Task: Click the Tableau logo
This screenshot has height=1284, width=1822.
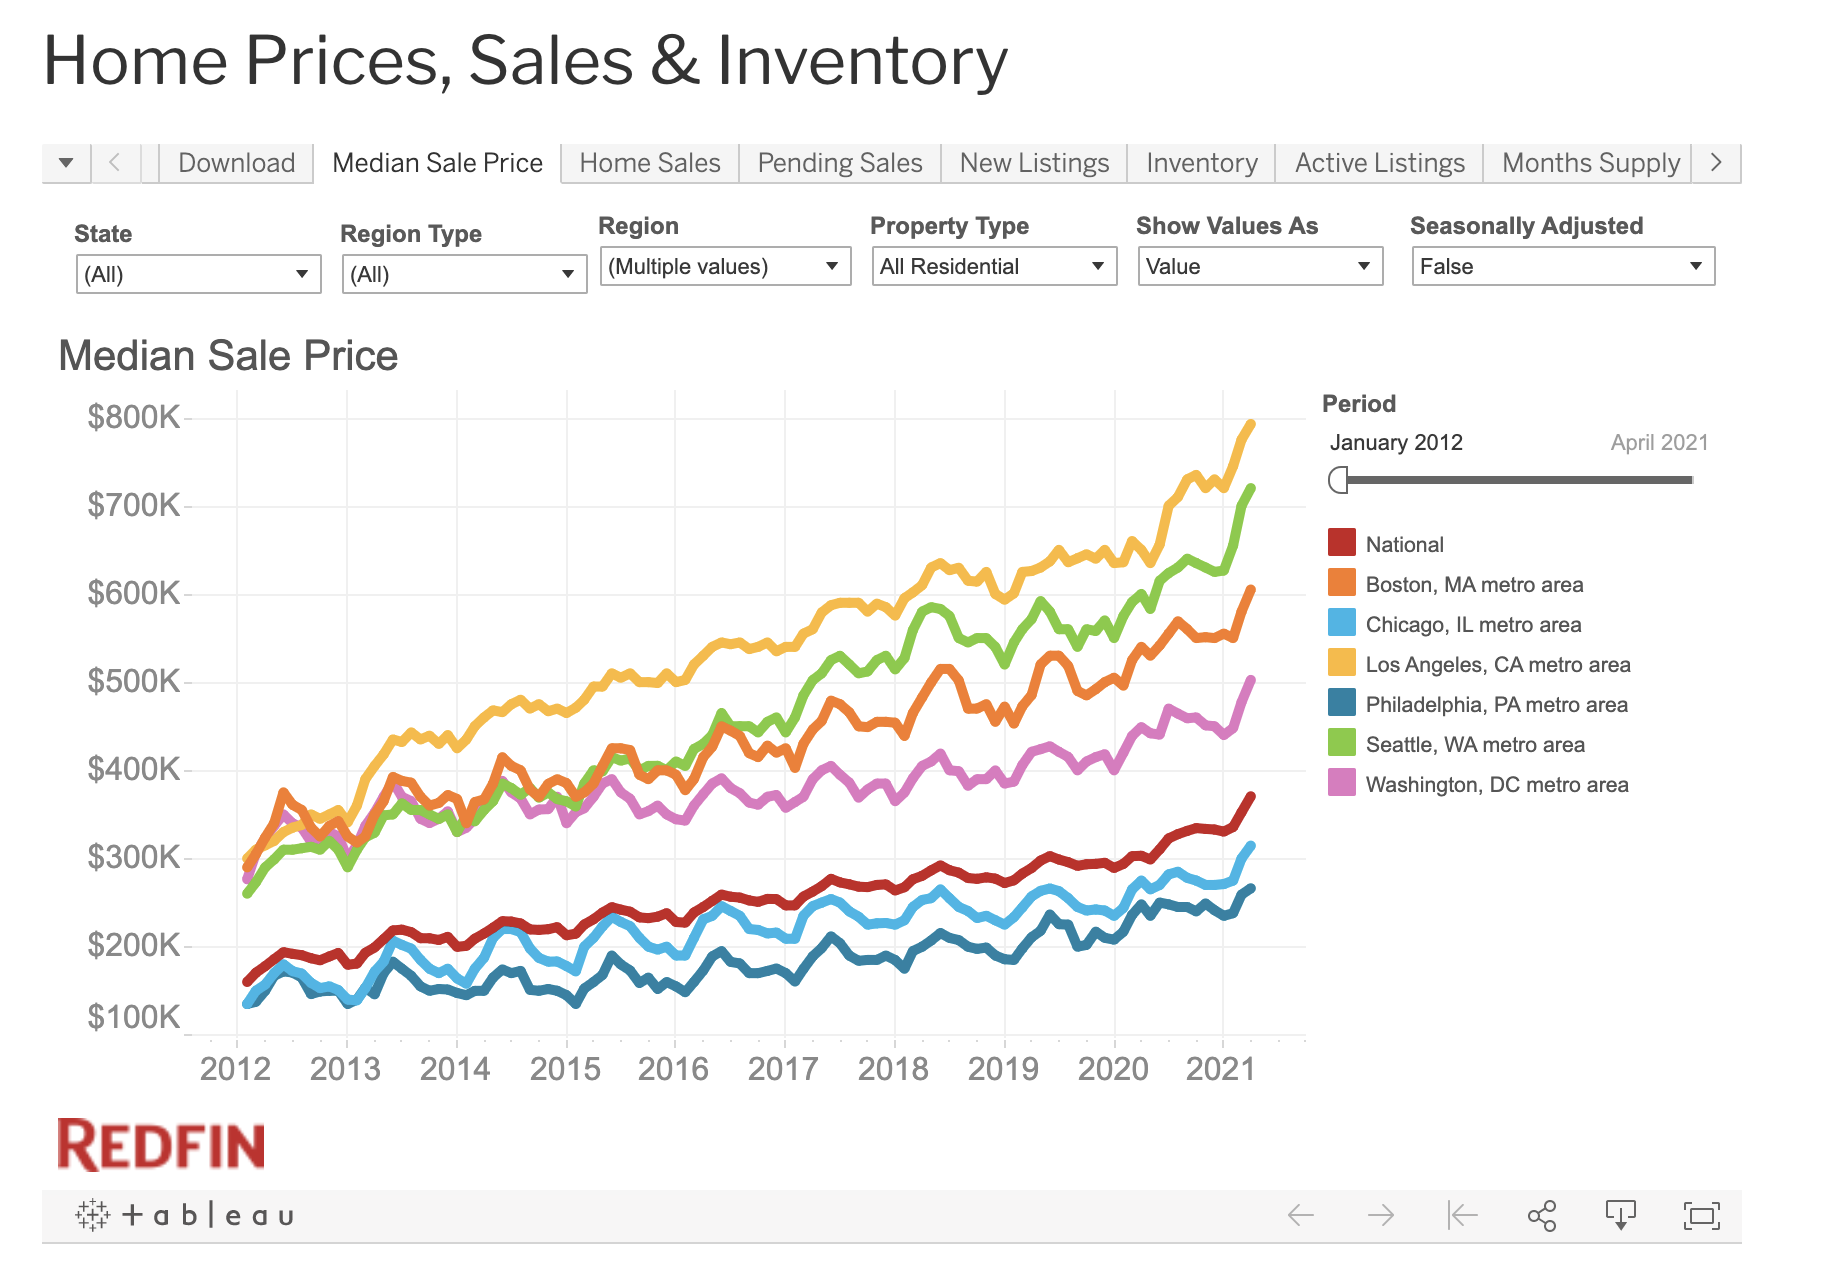Action: tap(185, 1216)
